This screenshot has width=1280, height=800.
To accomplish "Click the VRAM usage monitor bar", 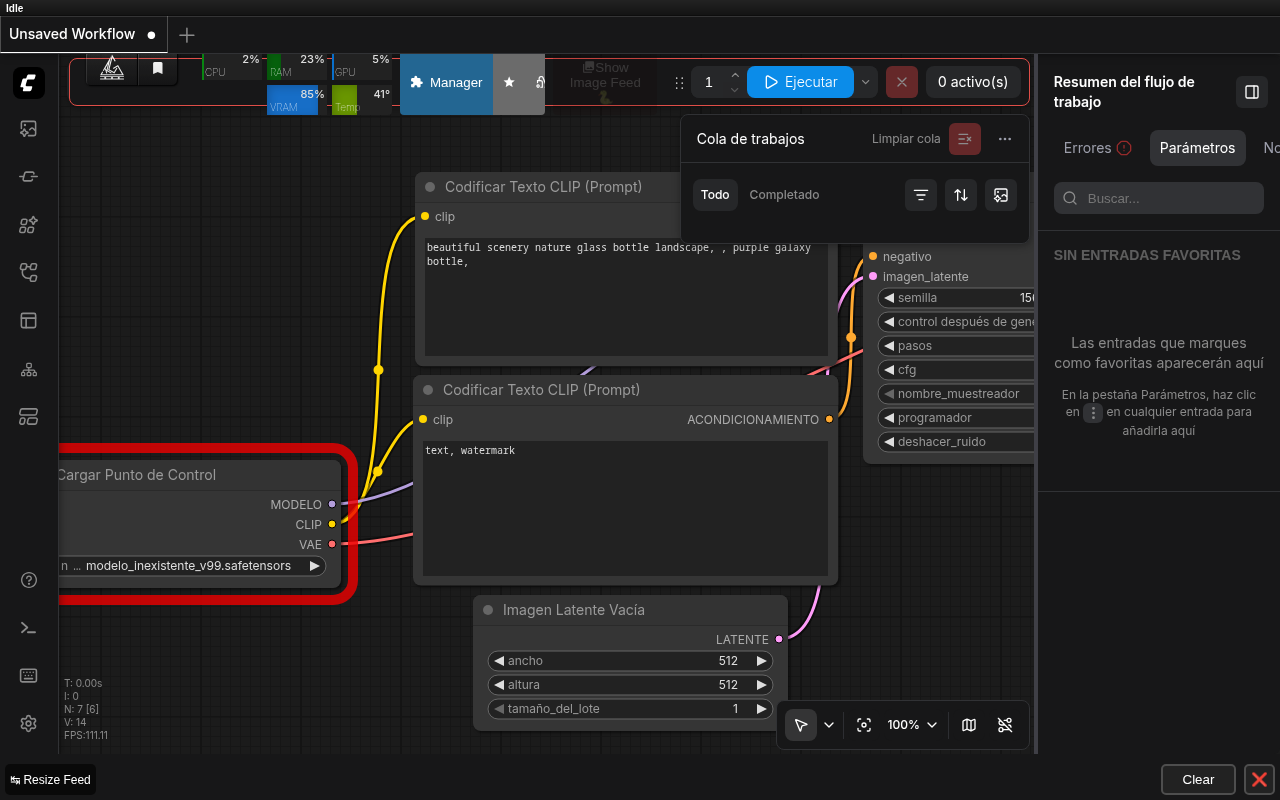I will (296, 99).
